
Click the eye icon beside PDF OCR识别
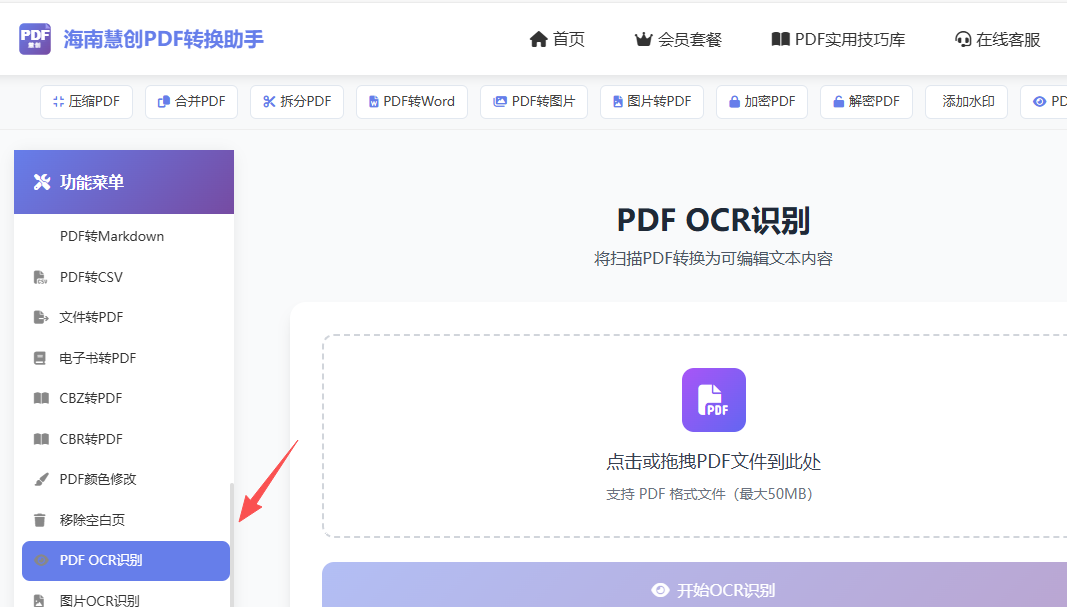click(41, 561)
